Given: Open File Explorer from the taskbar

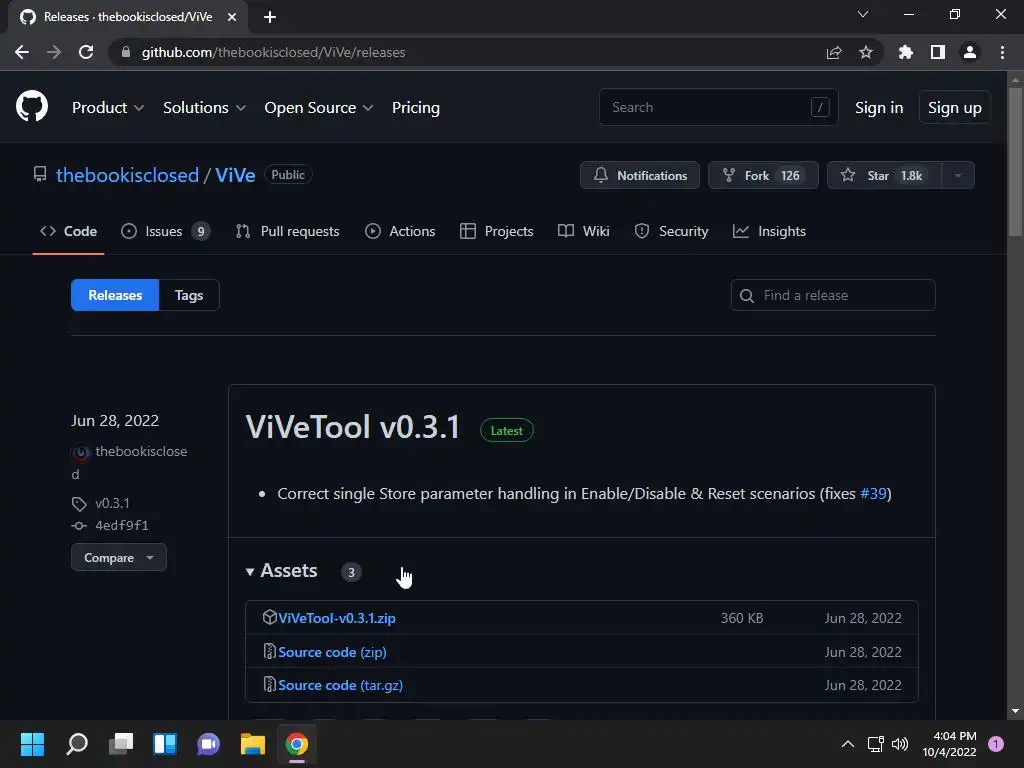Looking at the screenshot, I should (x=253, y=744).
